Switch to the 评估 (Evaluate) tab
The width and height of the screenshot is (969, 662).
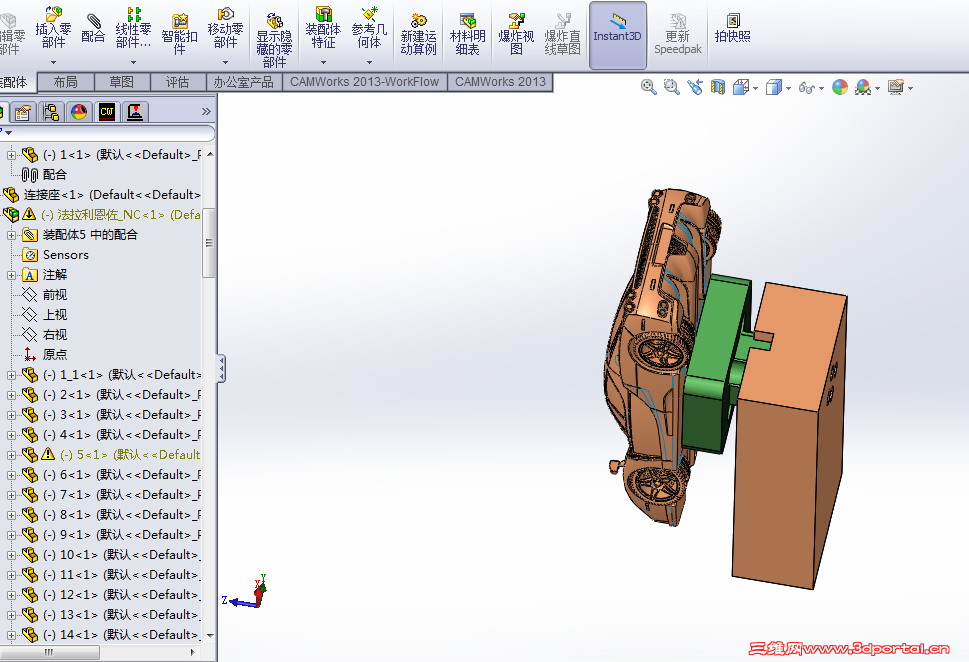point(178,82)
